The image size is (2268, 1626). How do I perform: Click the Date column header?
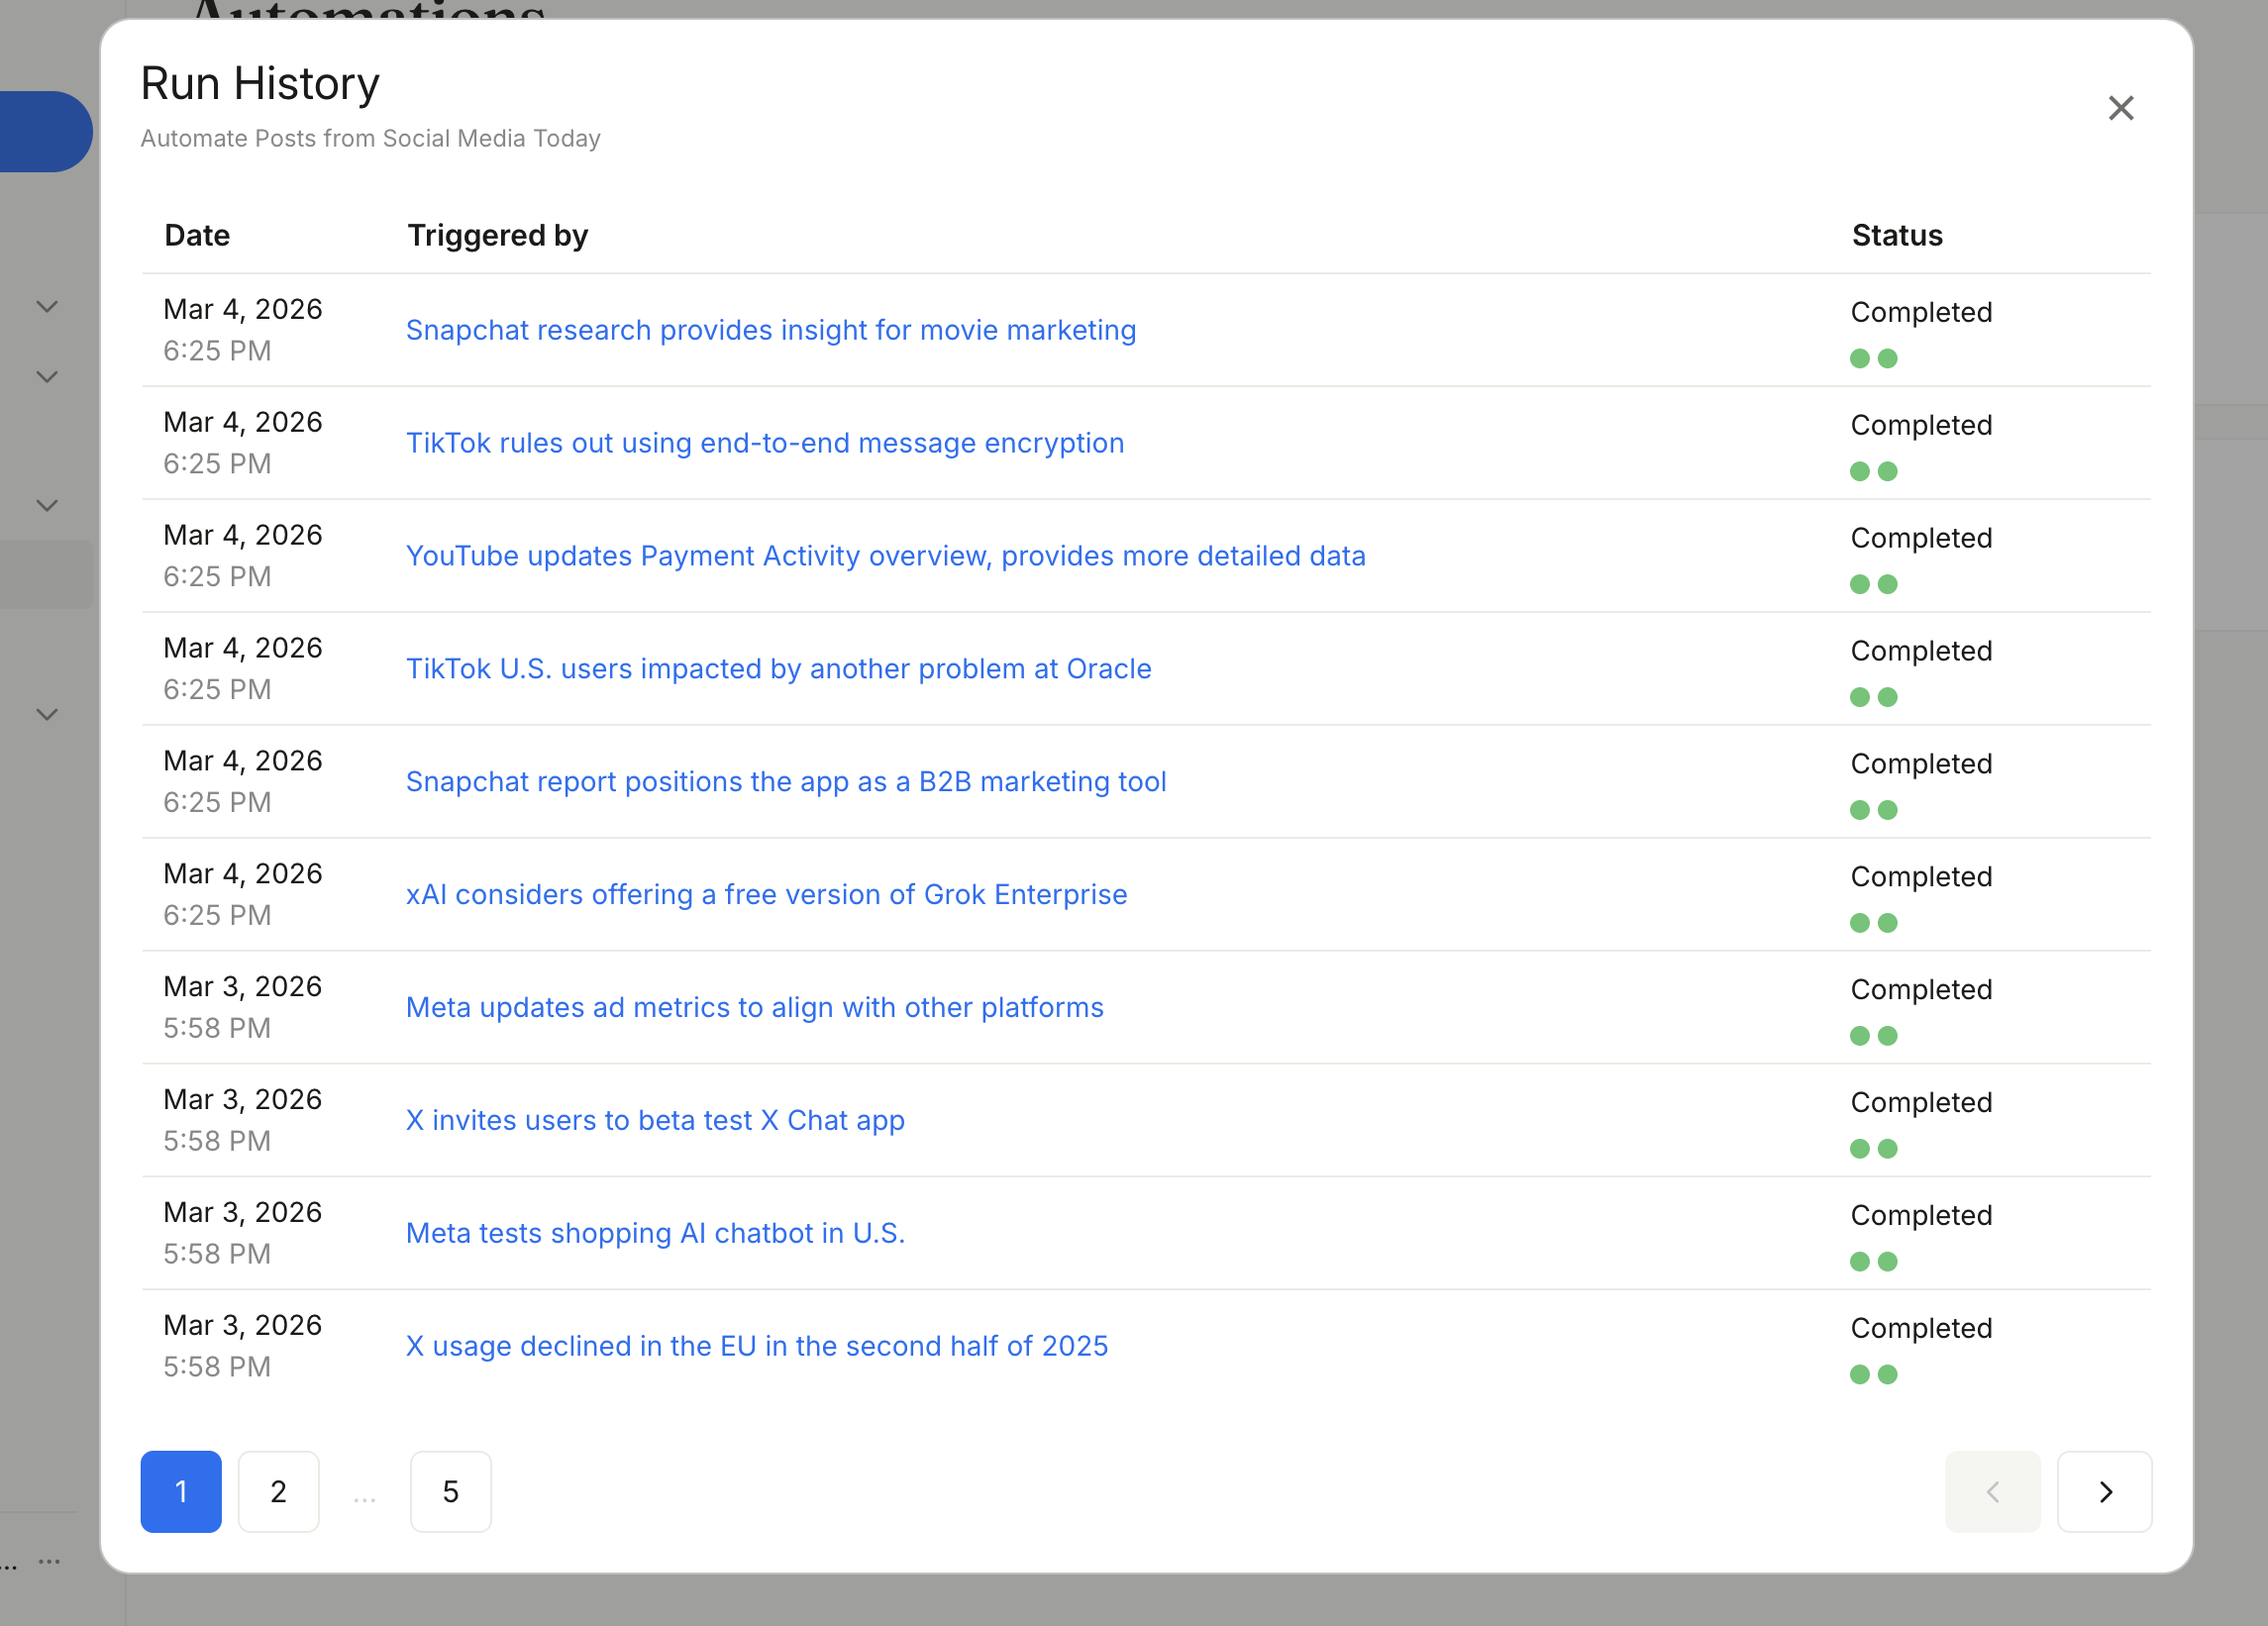(x=196, y=235)
